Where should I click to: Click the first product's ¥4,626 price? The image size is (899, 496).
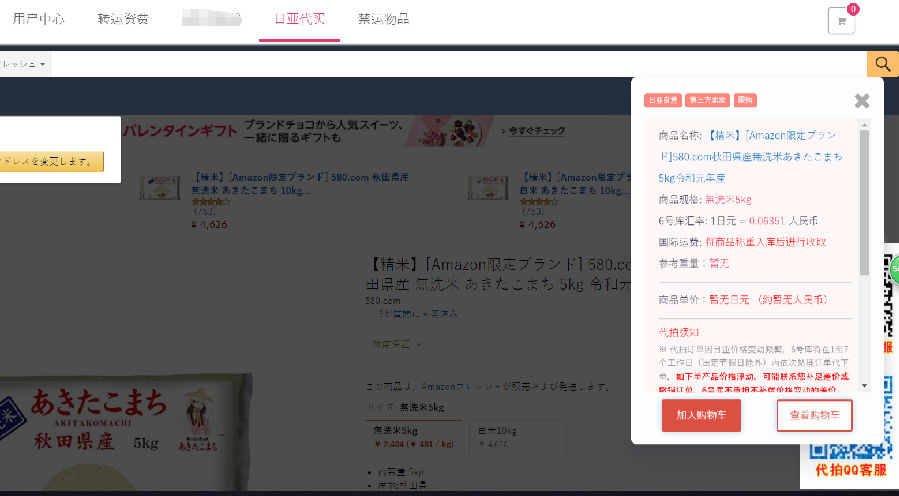coord(210,224)
